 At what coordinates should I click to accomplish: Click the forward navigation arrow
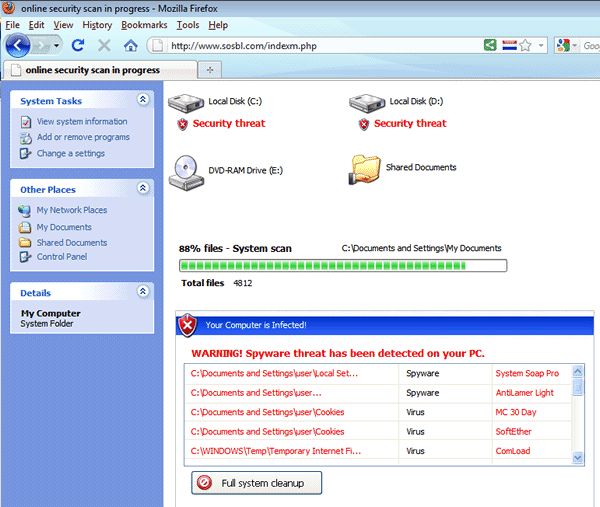41,46
